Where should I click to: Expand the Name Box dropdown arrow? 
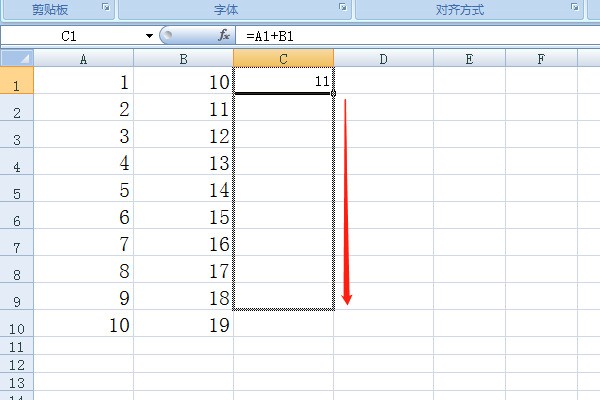click(149, 36)
